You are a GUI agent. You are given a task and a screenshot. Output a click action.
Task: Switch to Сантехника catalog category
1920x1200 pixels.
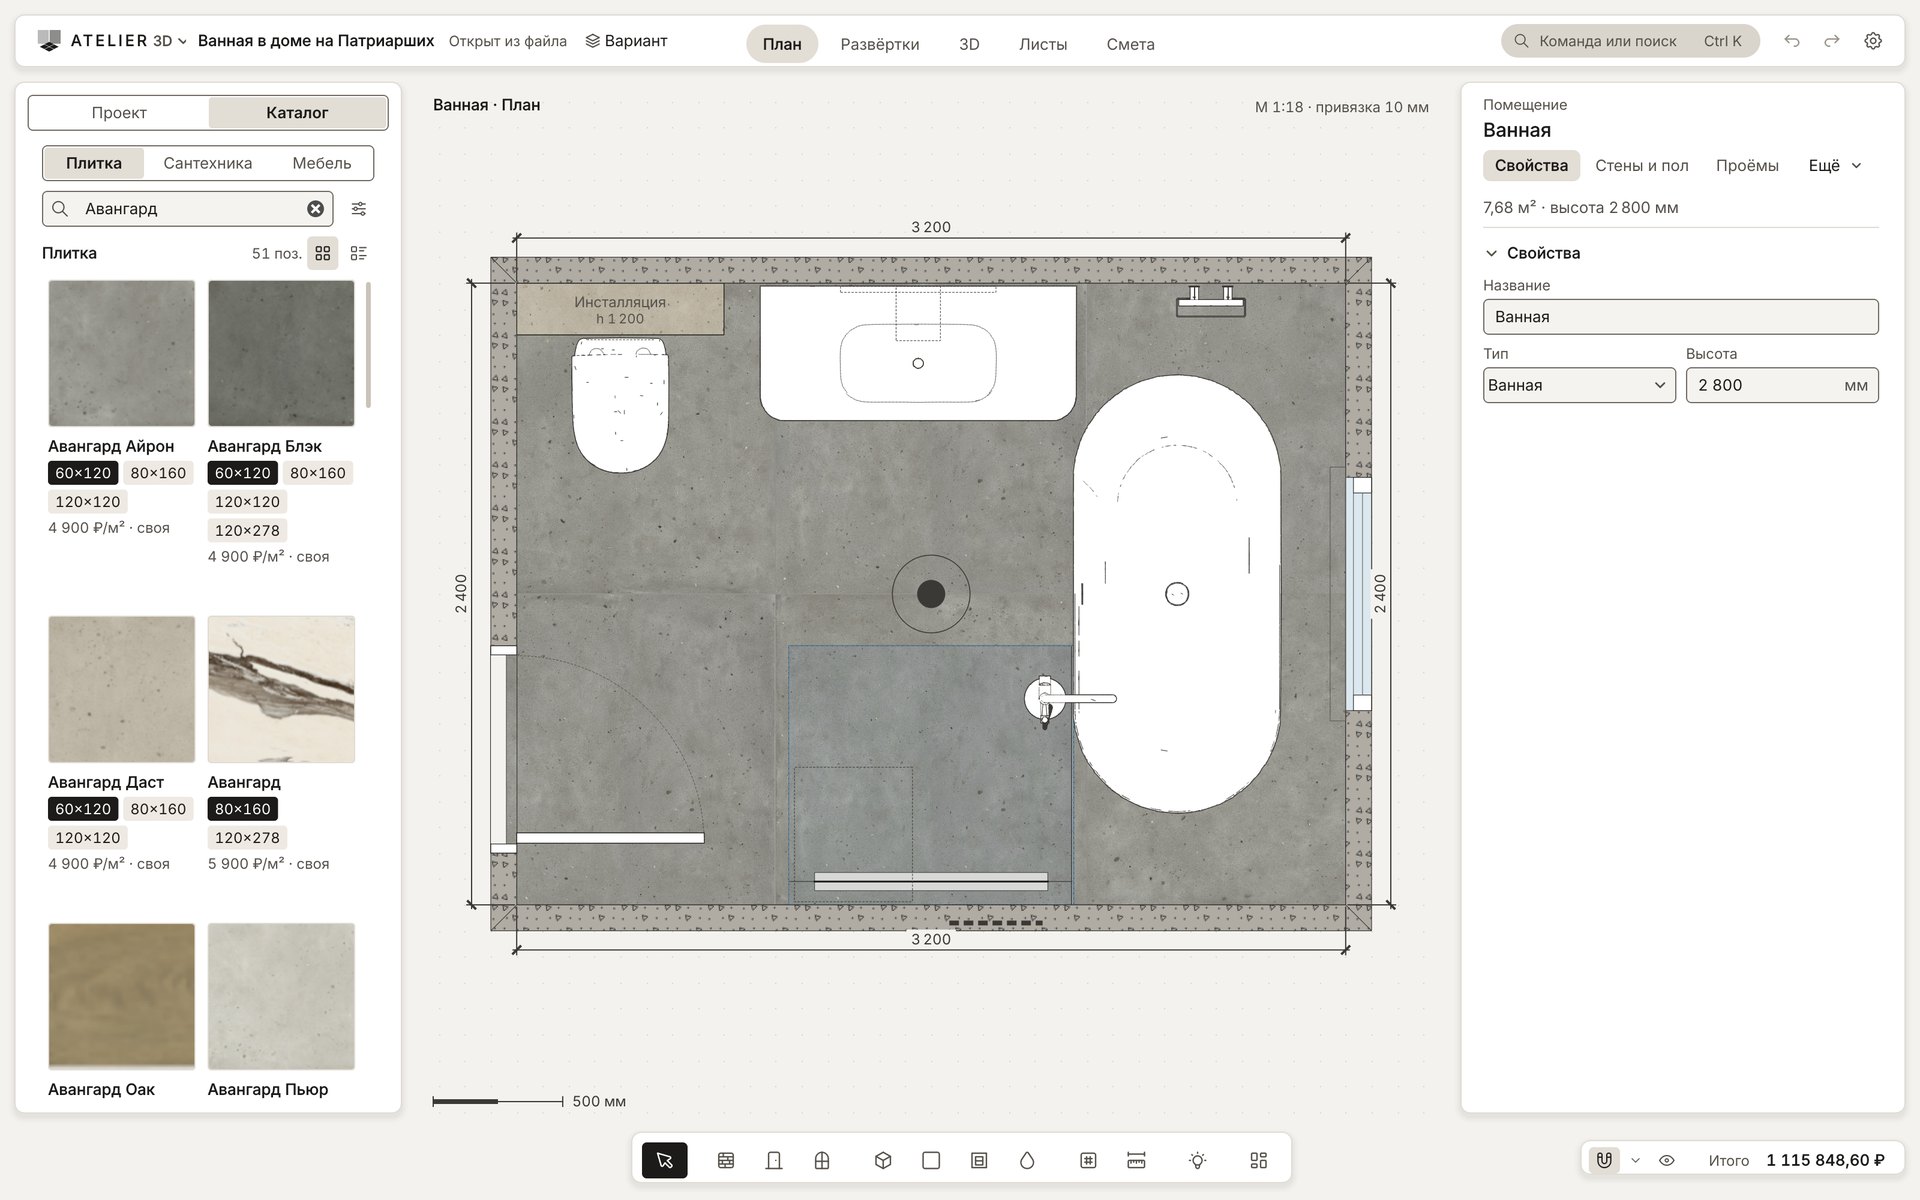pos(208,163)
